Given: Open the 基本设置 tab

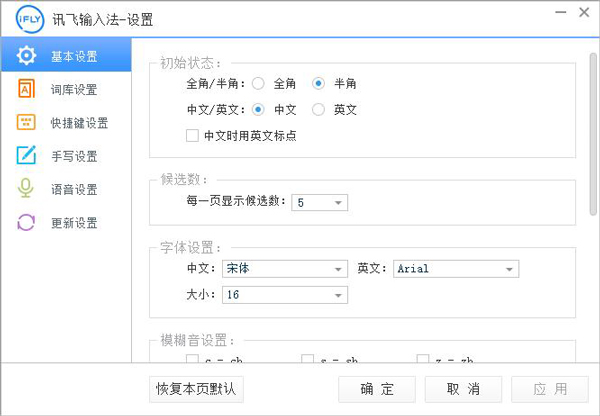Looking at the screenshot, I should (x=66, y=55).
